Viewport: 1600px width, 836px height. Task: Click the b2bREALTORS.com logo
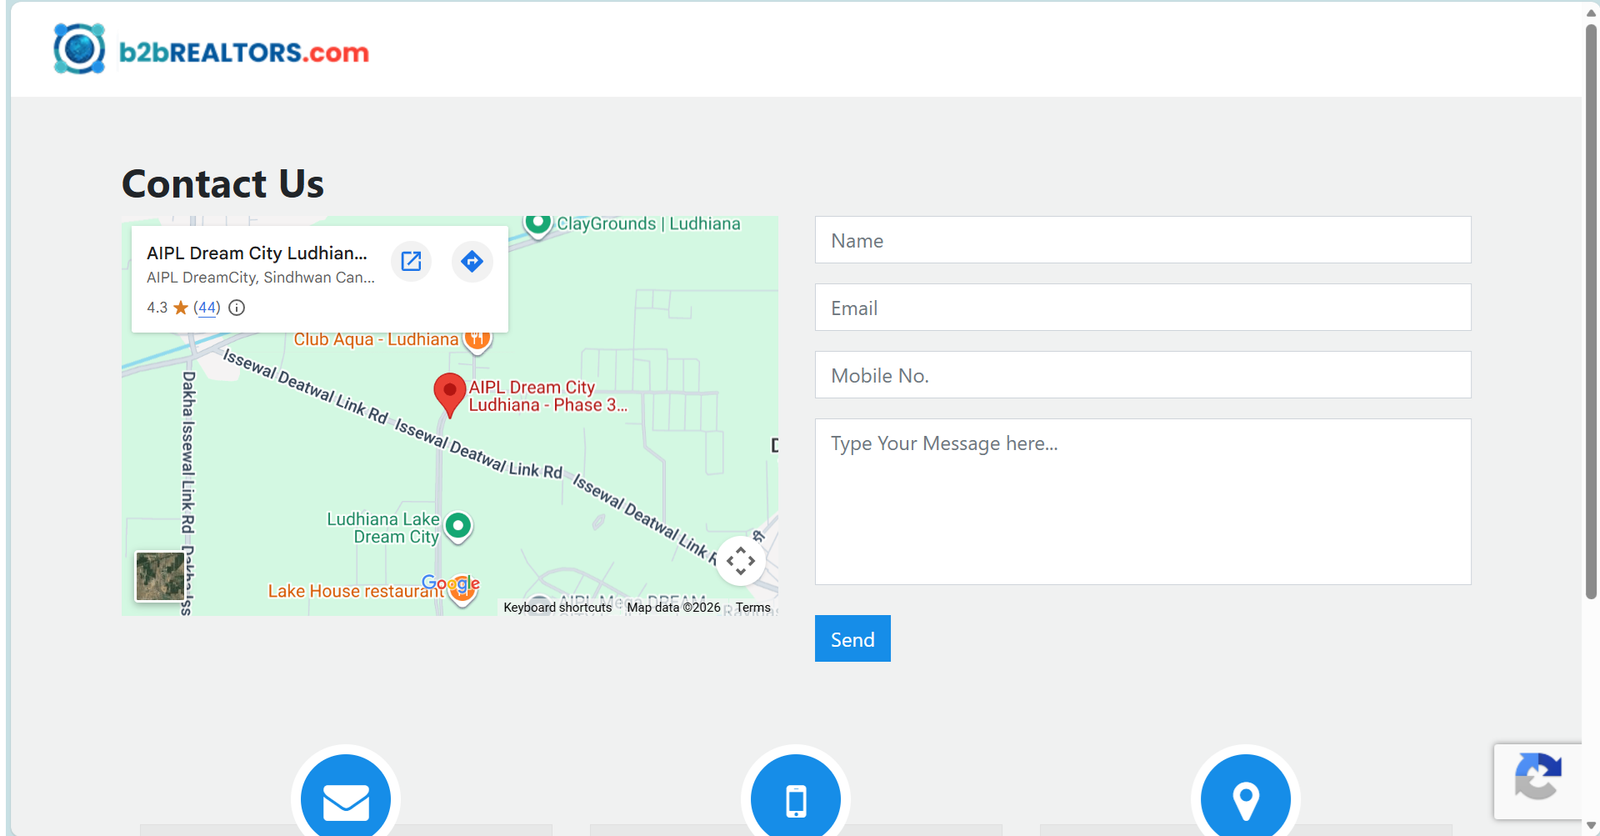pyautogui.click(x=211, y=50)
